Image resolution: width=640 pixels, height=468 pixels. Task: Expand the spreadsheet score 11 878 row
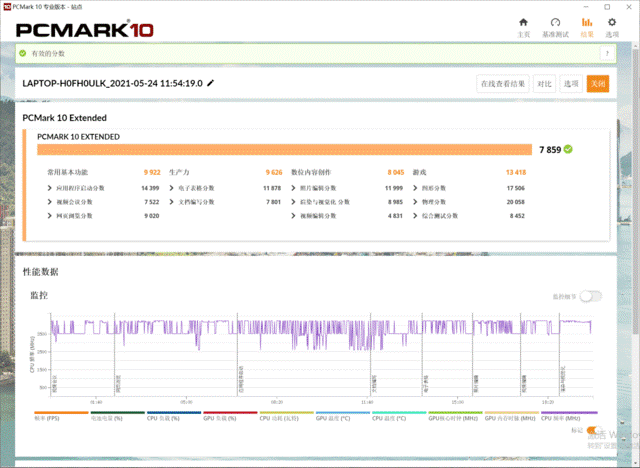(x=225, y=188)
